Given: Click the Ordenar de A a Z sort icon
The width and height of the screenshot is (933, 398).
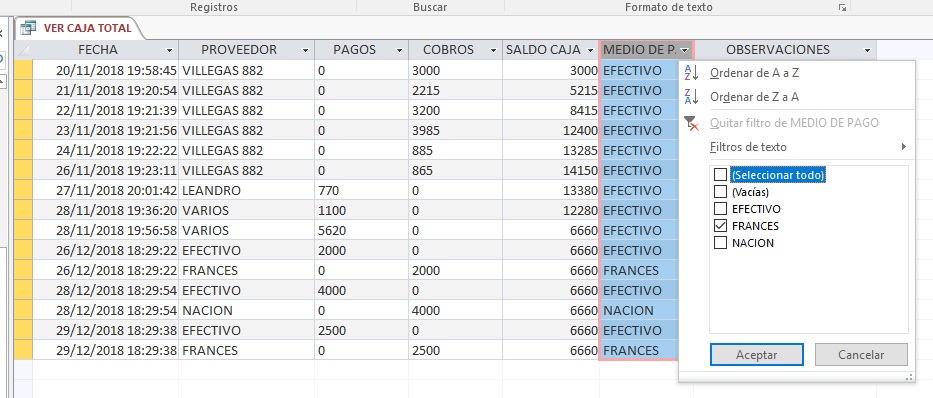Looking at the screenshot, I should (x=691, y=73).
